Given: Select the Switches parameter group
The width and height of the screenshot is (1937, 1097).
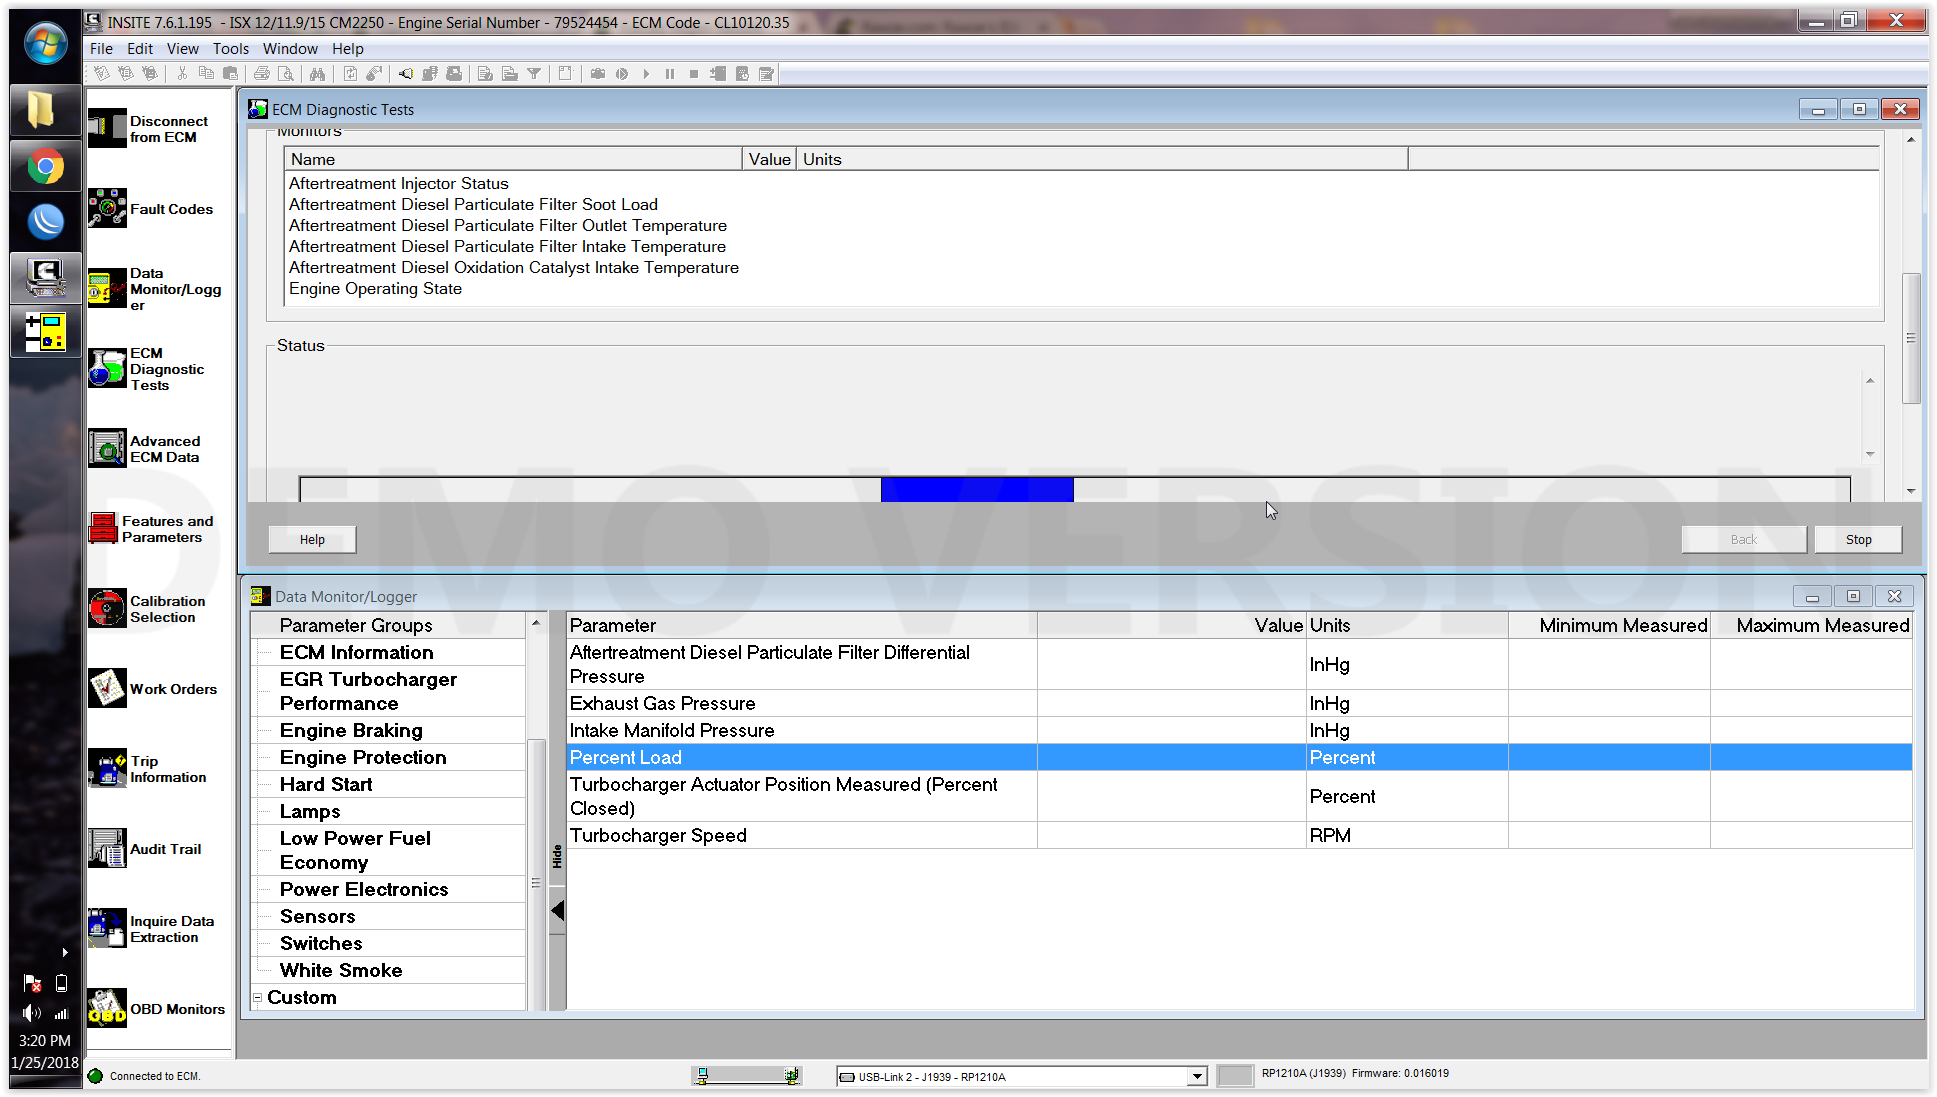Looking at the screenshot, I should pos(321,943).
